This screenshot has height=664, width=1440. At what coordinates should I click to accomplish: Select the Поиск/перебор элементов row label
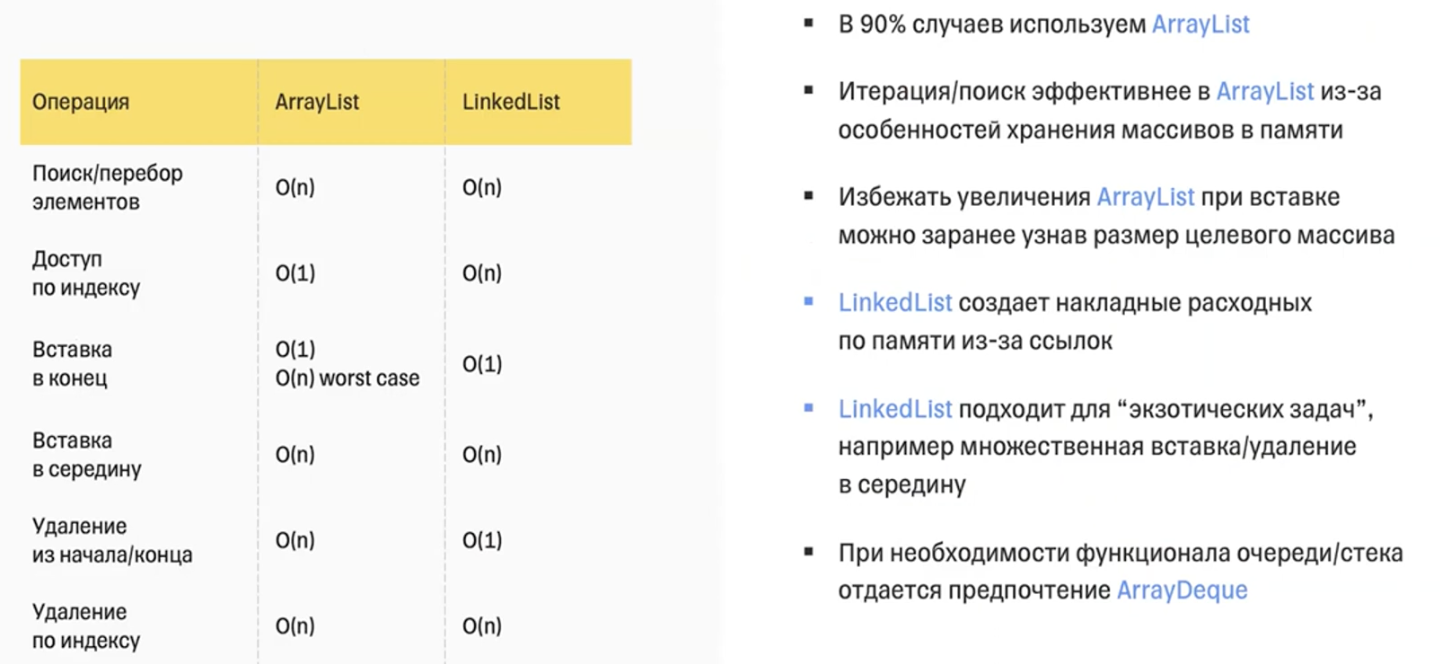[x=107, y=187]
